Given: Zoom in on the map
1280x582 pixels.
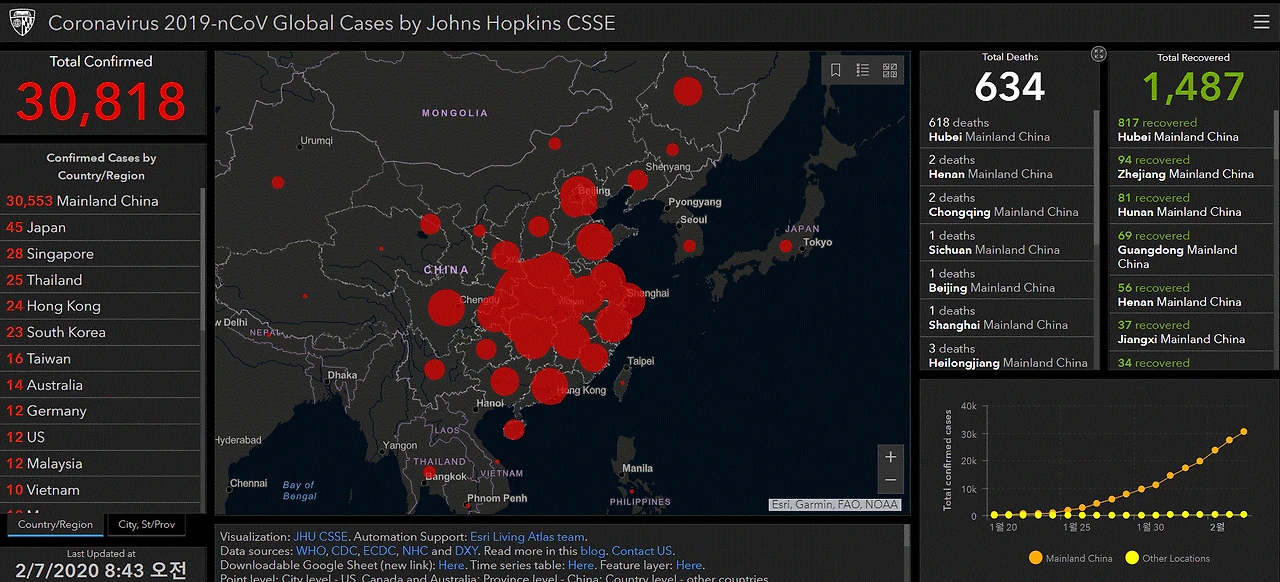Looking at the screenshot, I should [x=890, y=456].
